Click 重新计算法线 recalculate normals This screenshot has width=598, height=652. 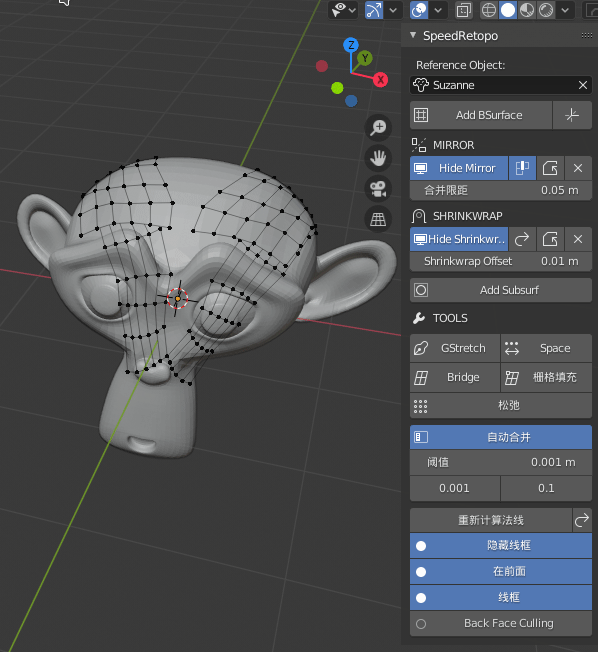click(491, 520)
